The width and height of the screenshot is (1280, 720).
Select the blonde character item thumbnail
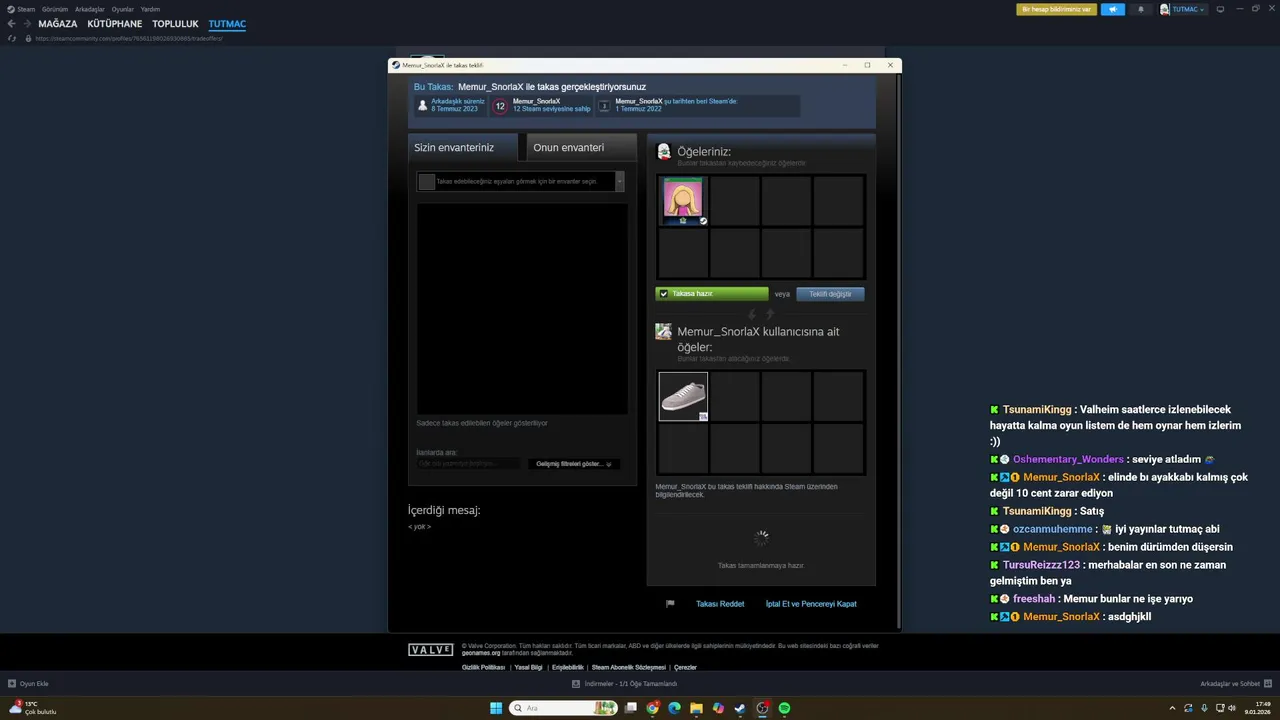[683, 201]
